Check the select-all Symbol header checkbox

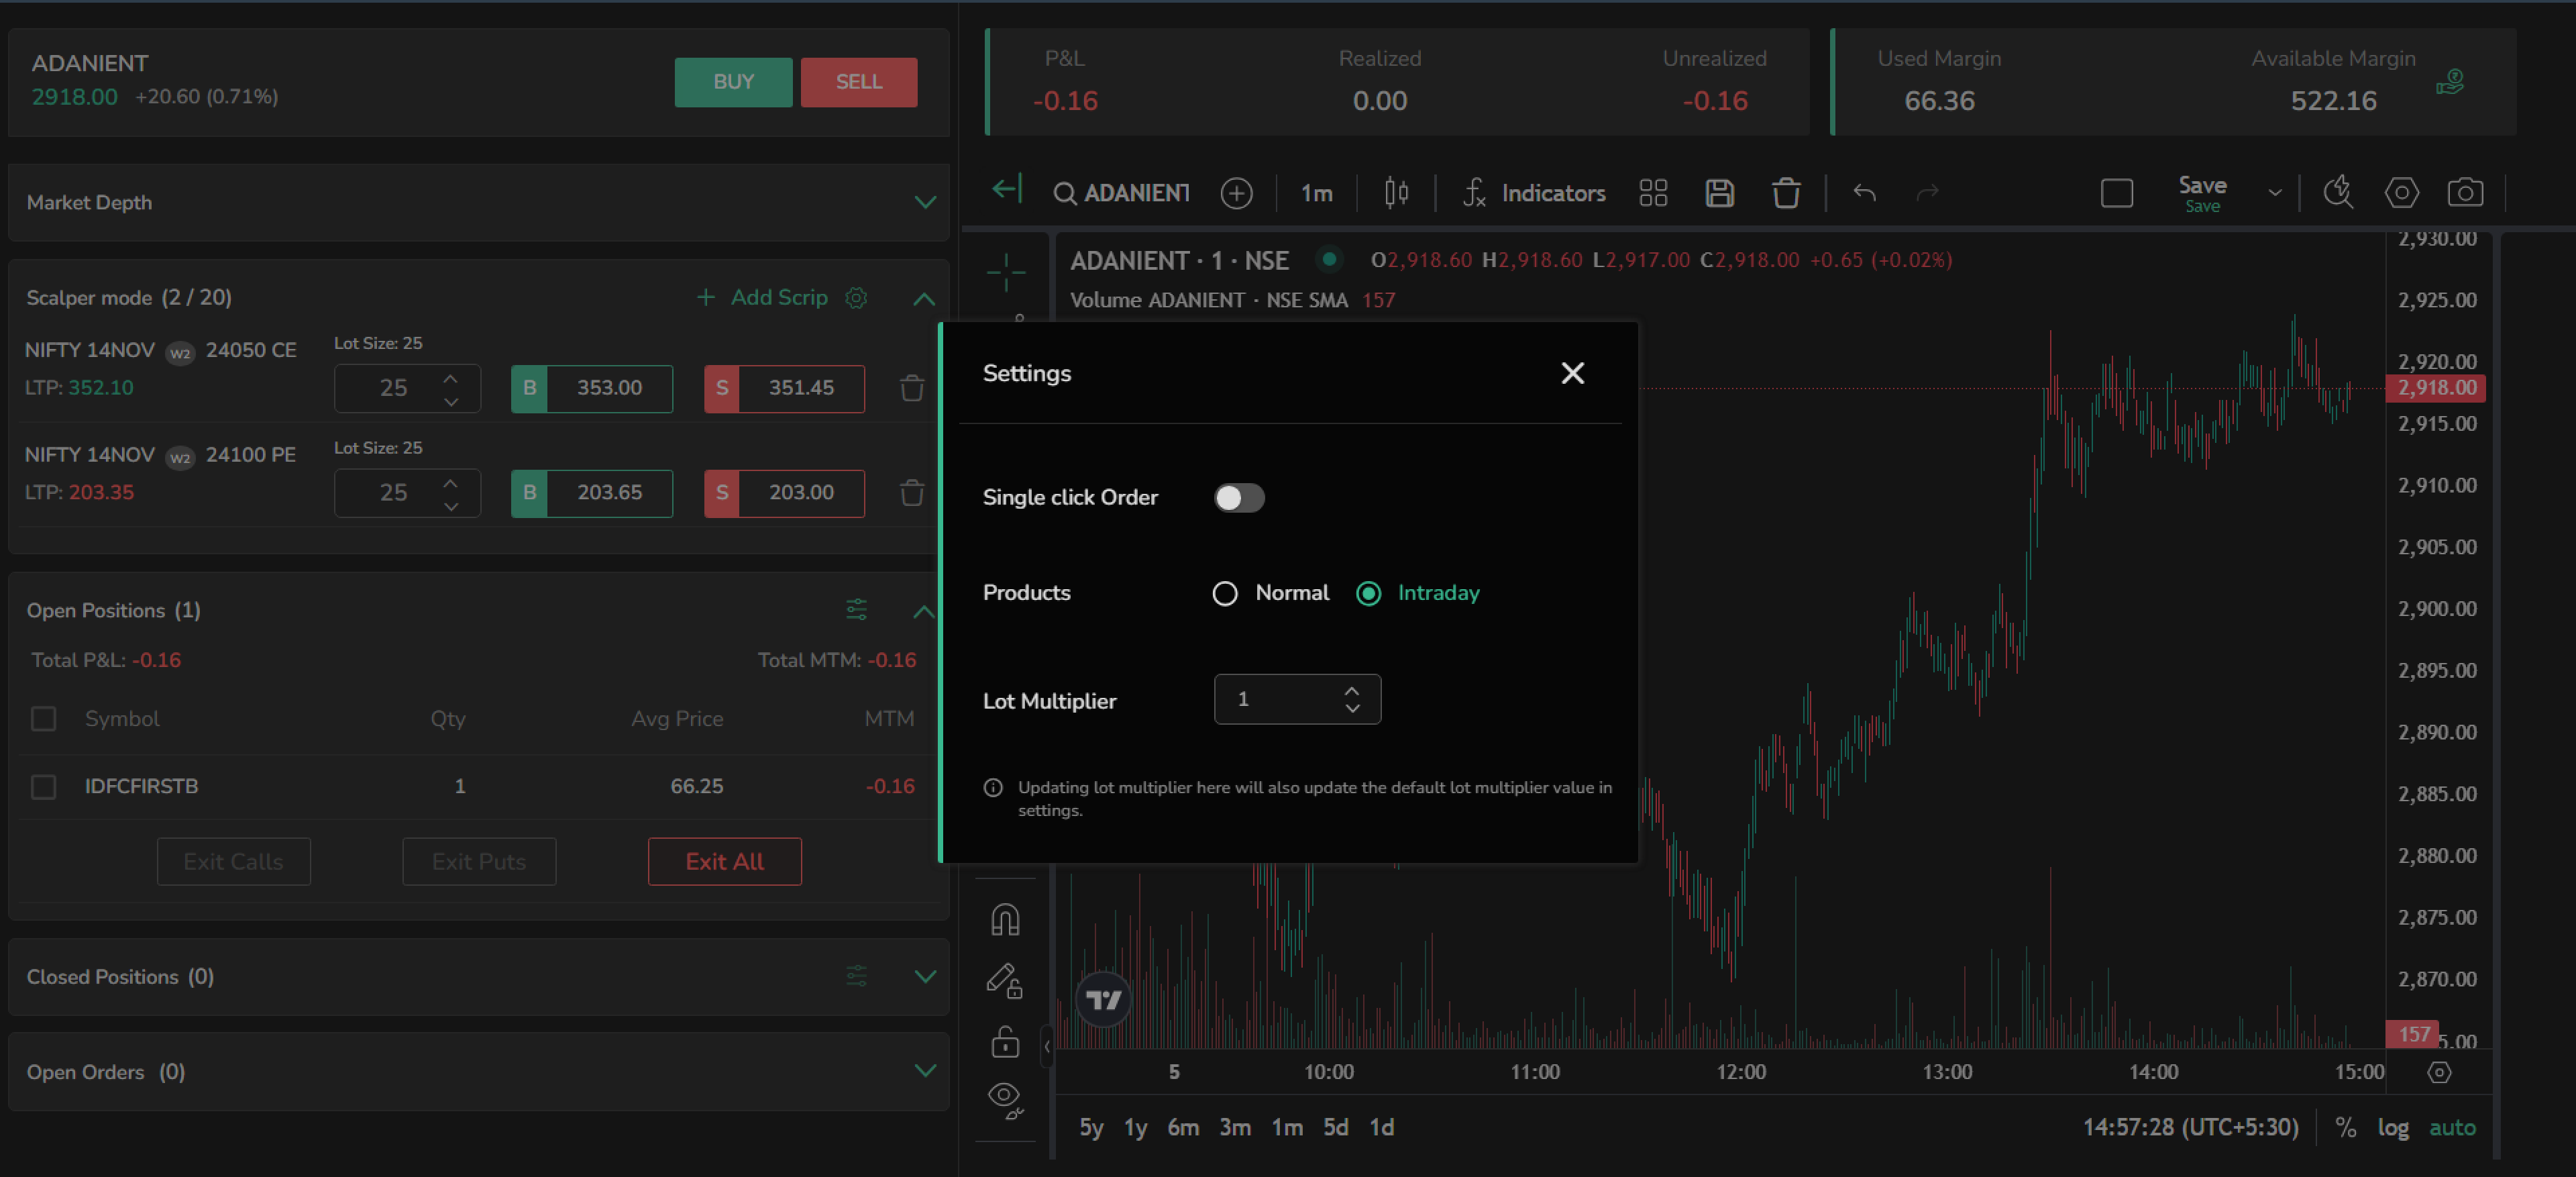[43, 718]
